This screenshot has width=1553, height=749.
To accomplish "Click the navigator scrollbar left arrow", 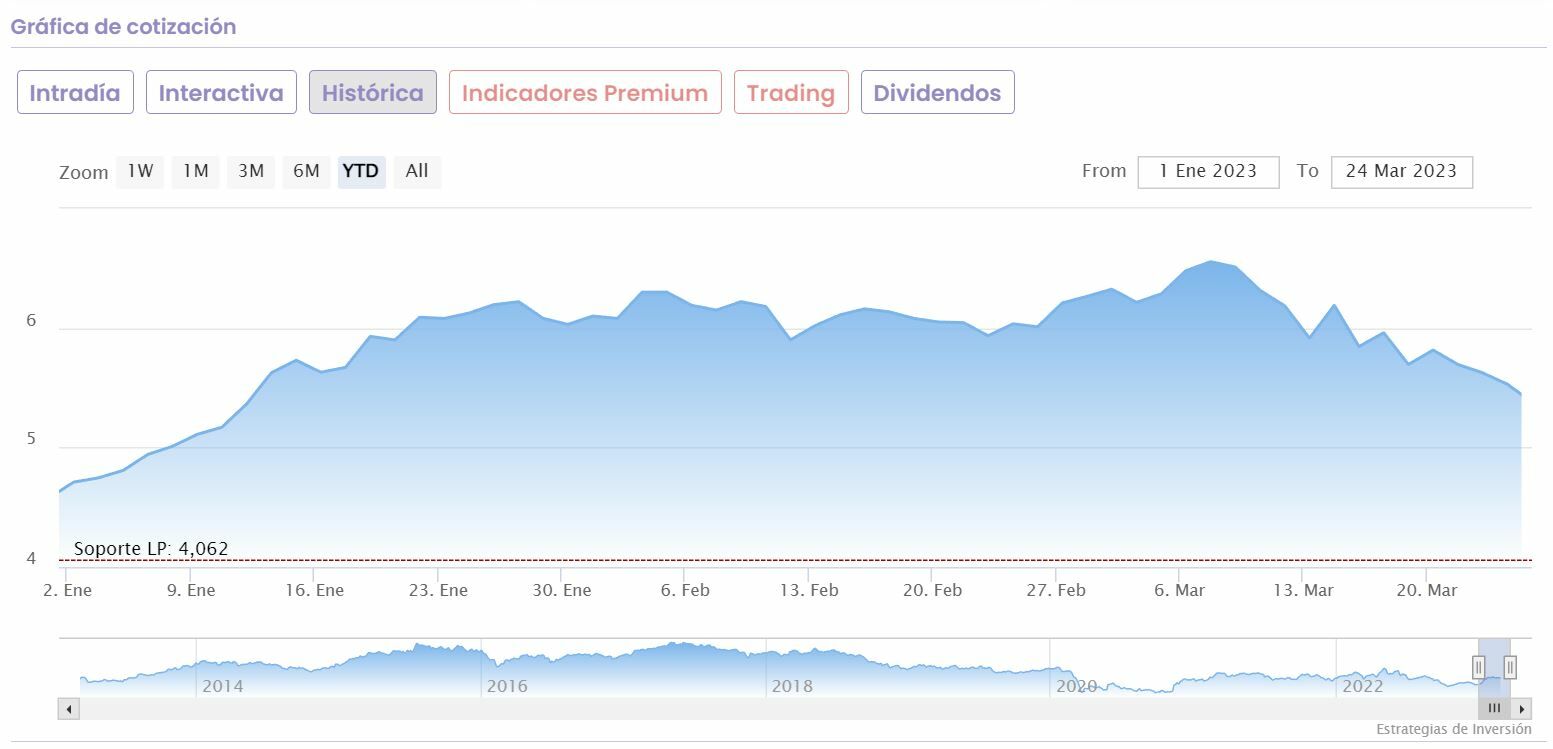I will pyautogui.click(x=69, y=709).
